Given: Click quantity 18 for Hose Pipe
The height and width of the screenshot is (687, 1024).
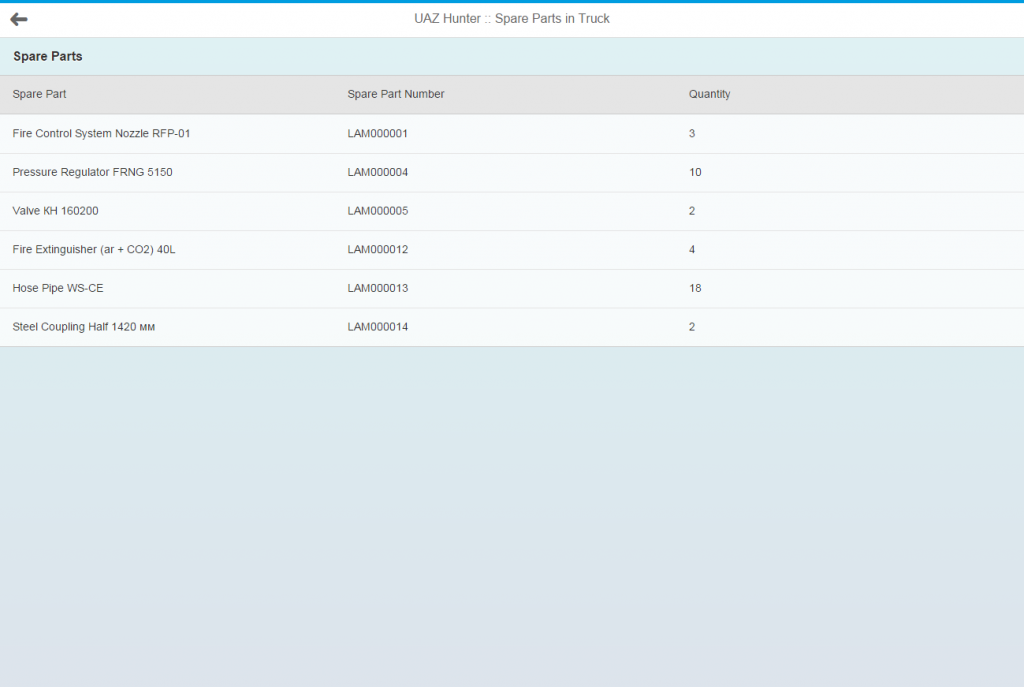Looking at the screenshot, I should tap(695, 288).
